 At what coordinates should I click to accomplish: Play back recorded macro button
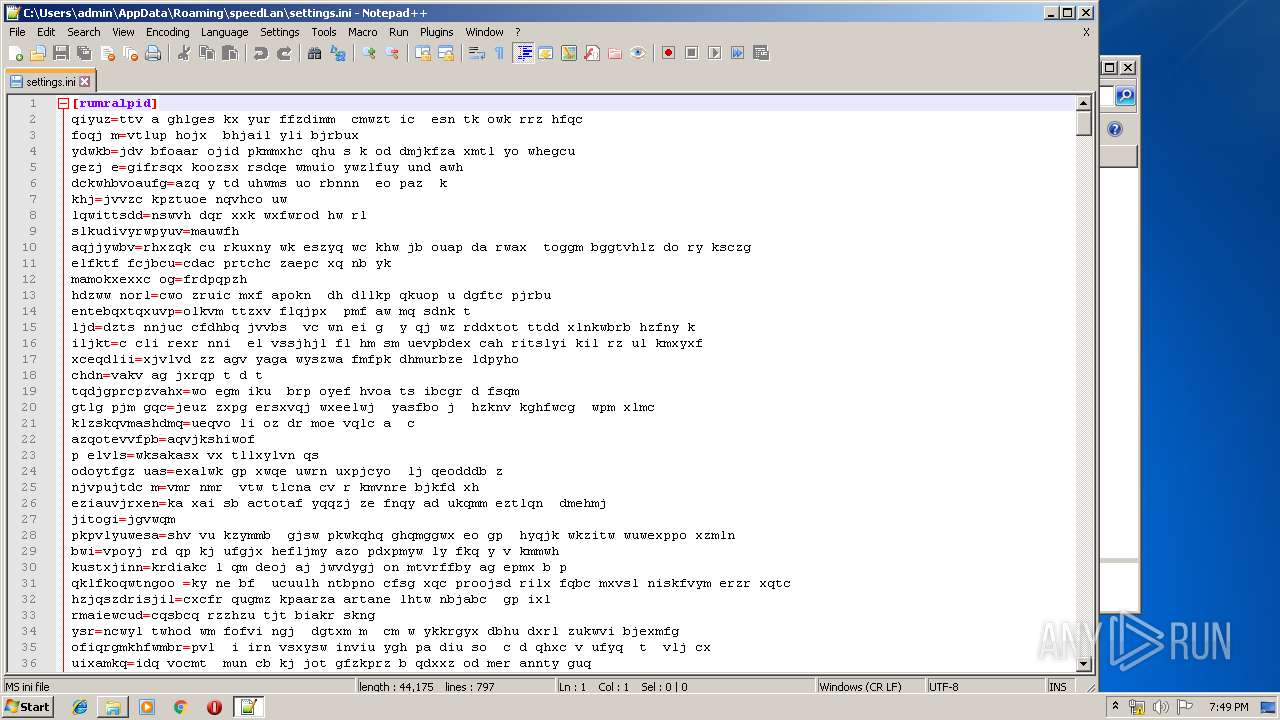[x=714, y=53]
